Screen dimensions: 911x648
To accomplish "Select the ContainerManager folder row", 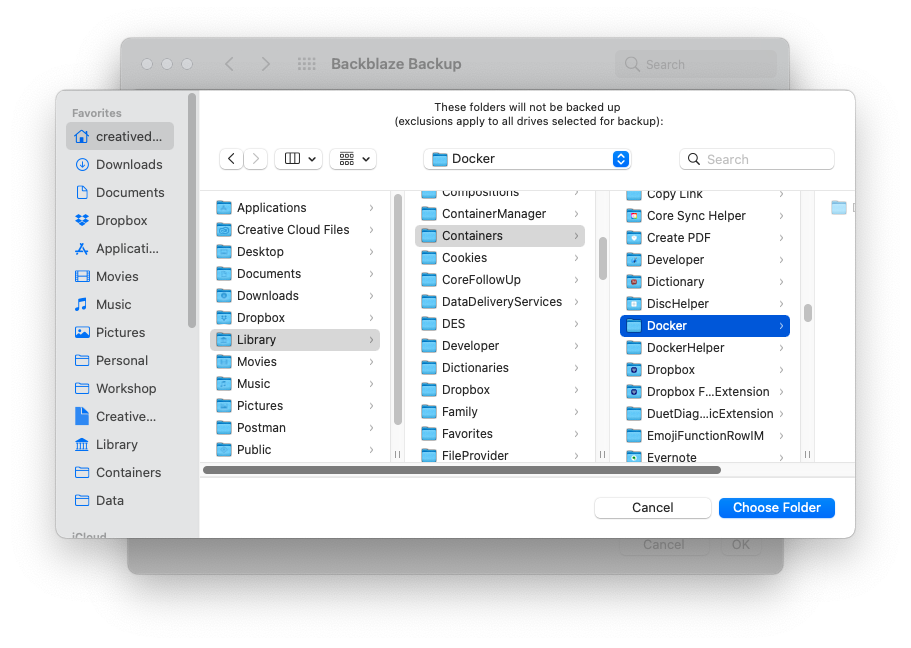I will tap(500, 214).
